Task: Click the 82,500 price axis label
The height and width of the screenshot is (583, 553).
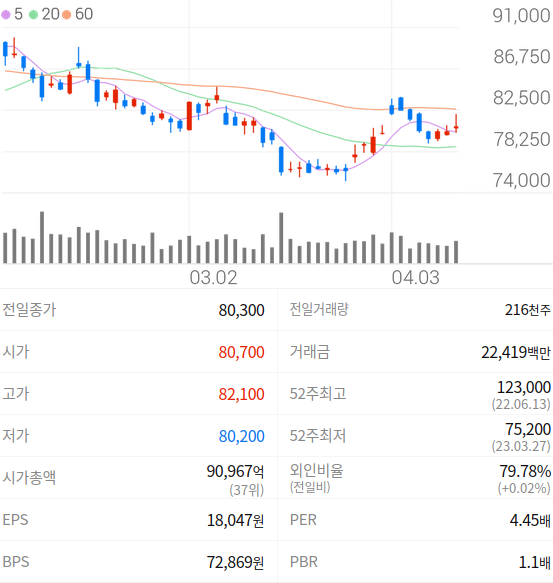Action: pyautogui.click(x=522, y=98)
